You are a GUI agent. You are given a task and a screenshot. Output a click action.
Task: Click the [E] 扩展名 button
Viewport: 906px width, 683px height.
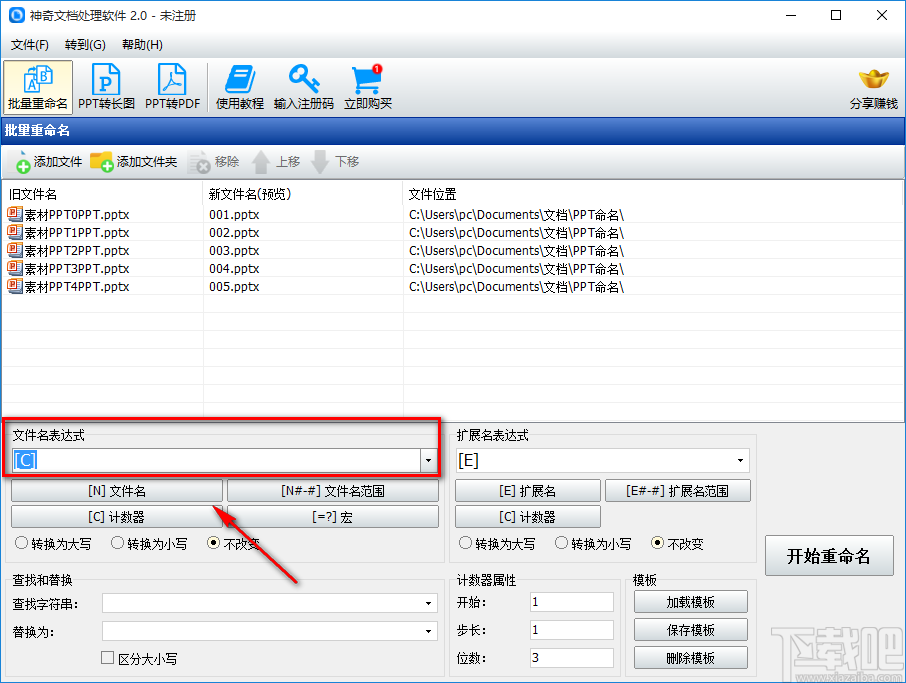click(528, 491)
